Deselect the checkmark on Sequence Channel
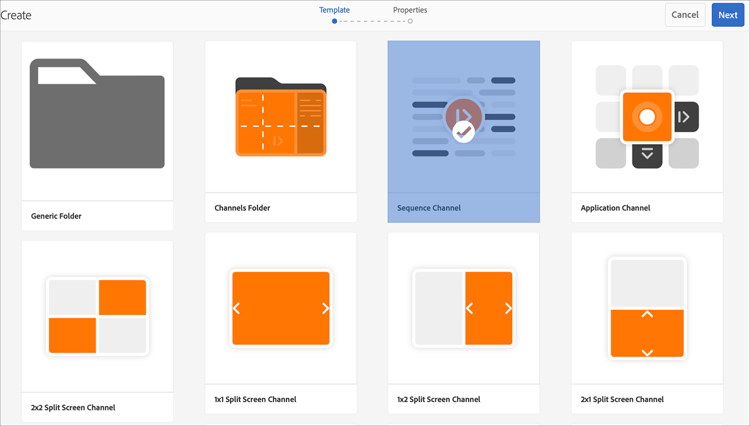The image size is (750, 426). coord(463,132)
